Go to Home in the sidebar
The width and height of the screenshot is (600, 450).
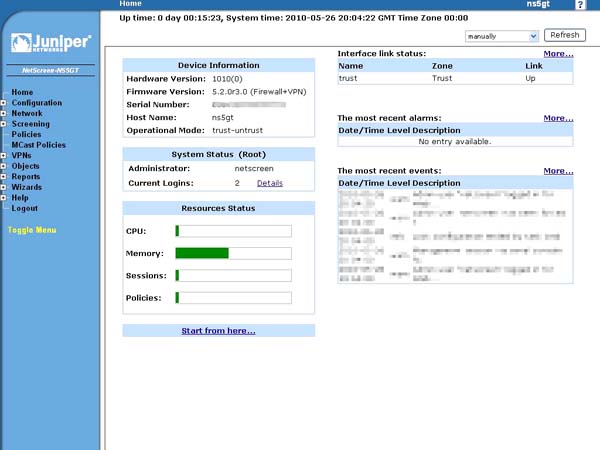pyautogui.click(x=22, y=92)
